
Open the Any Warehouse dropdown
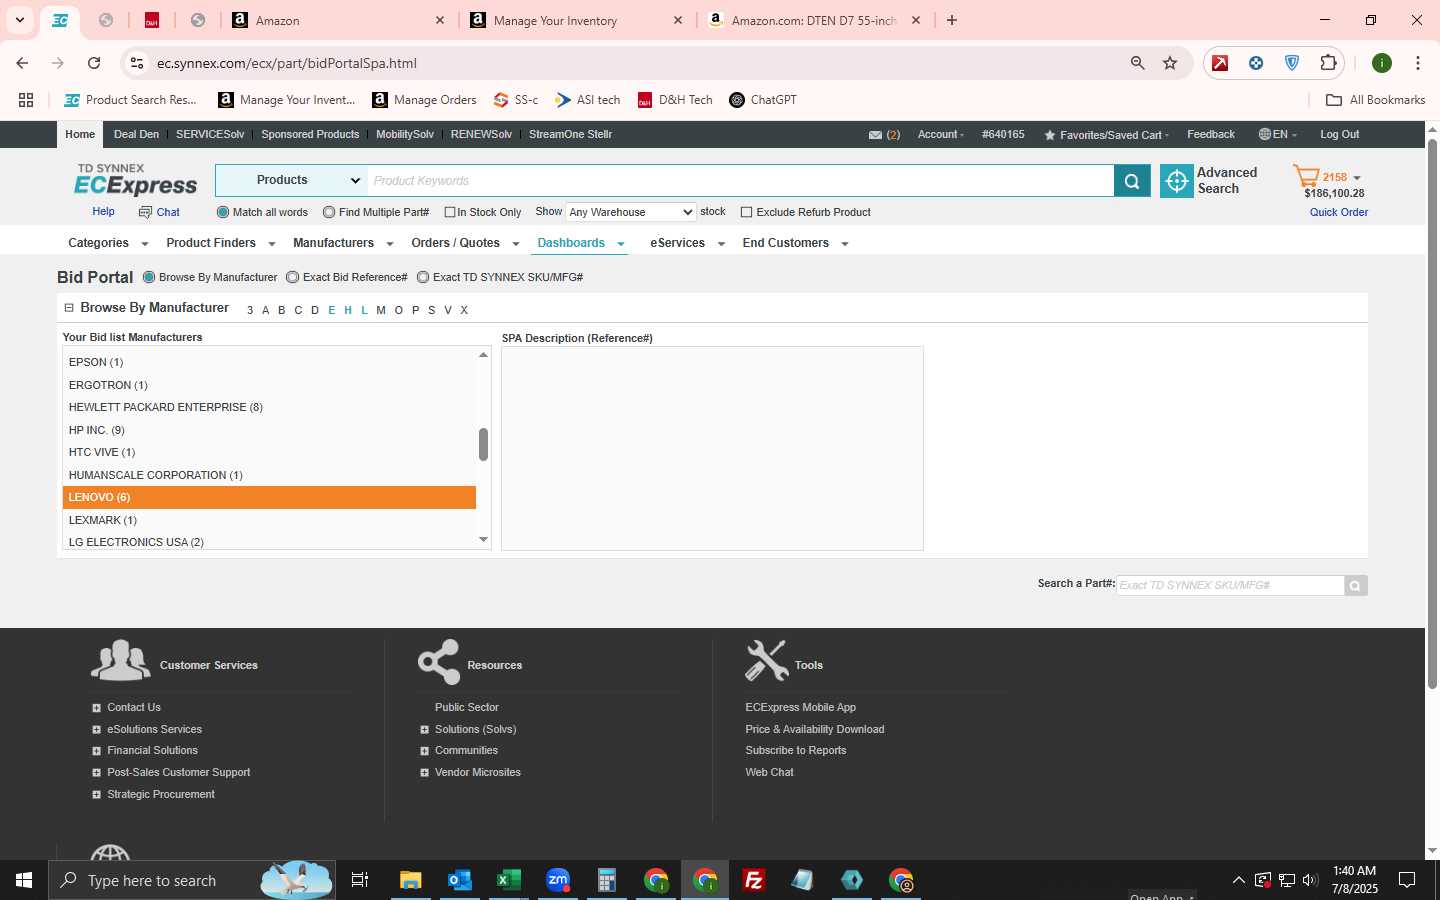click(630, 212)
